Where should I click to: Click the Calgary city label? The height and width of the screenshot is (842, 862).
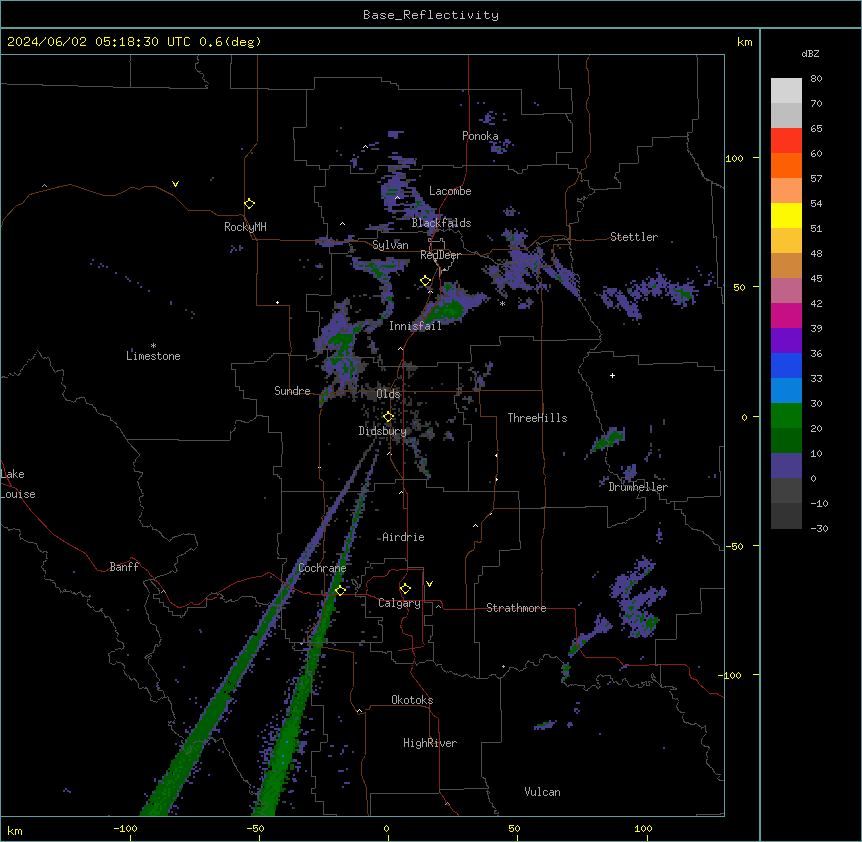click(x=399, y=603)
